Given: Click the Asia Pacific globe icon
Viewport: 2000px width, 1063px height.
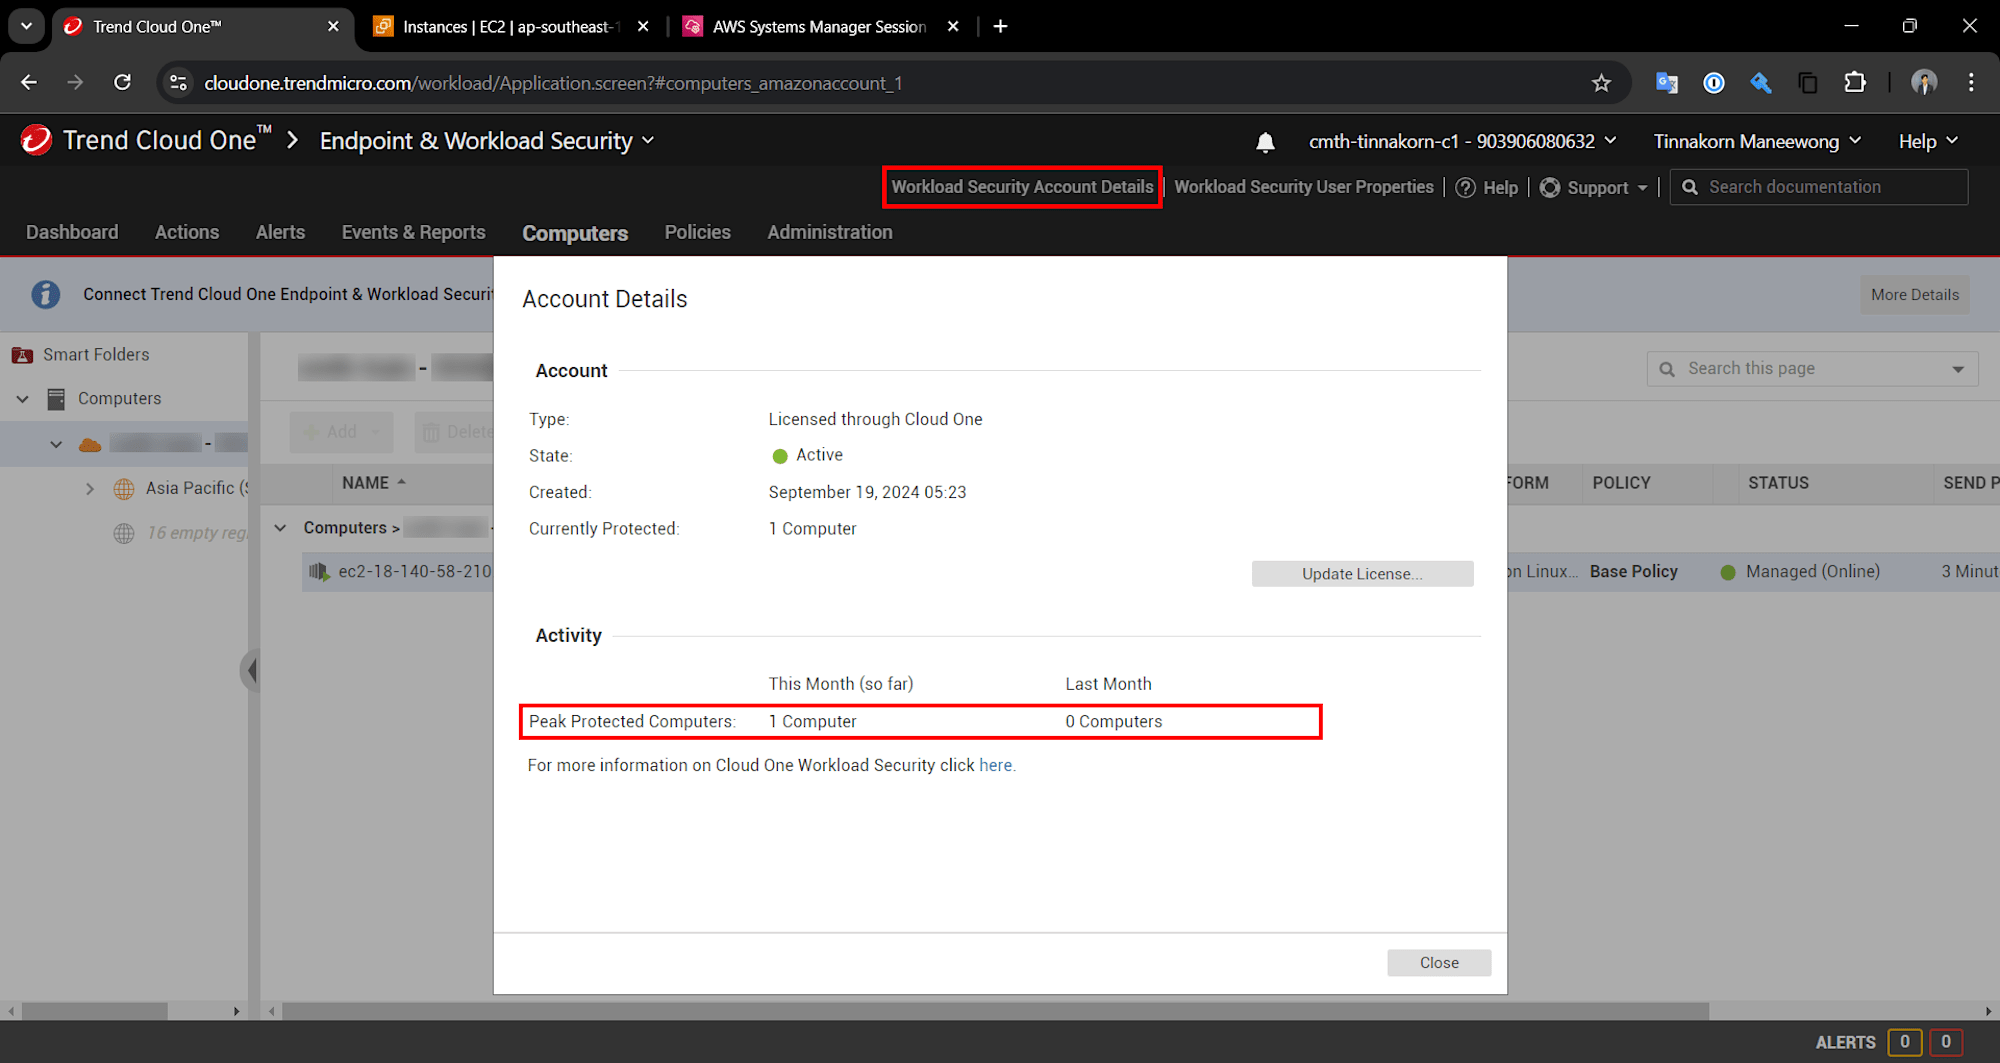Looking at the screenshot, I should (124, 489).
